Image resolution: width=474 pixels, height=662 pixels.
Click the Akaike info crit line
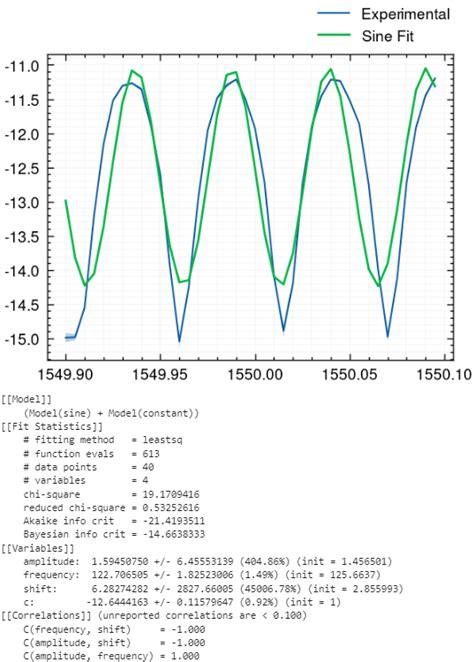click(x=114, y=521)
